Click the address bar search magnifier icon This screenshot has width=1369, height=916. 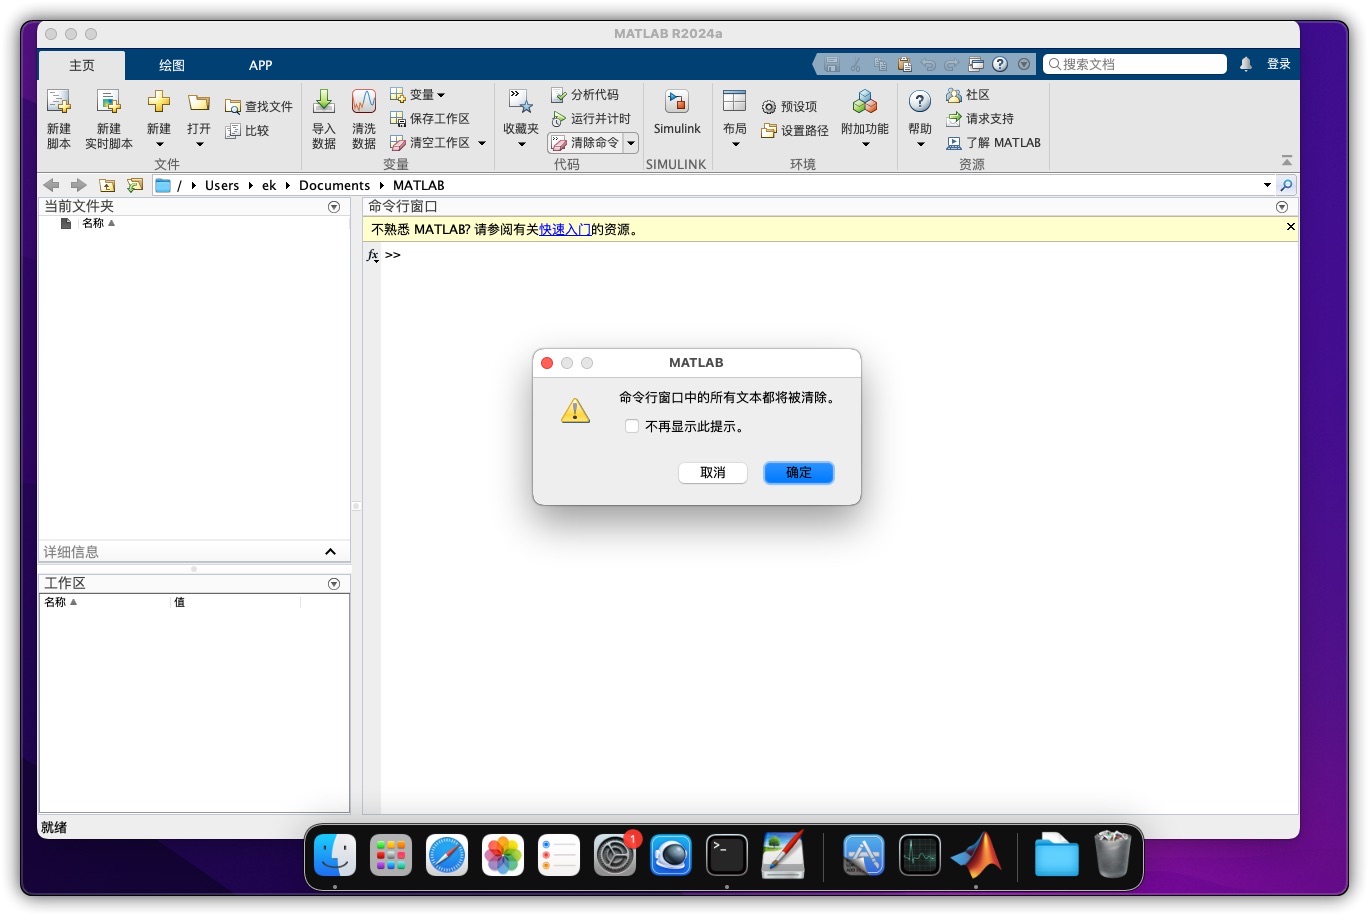tap(1287, 185)
